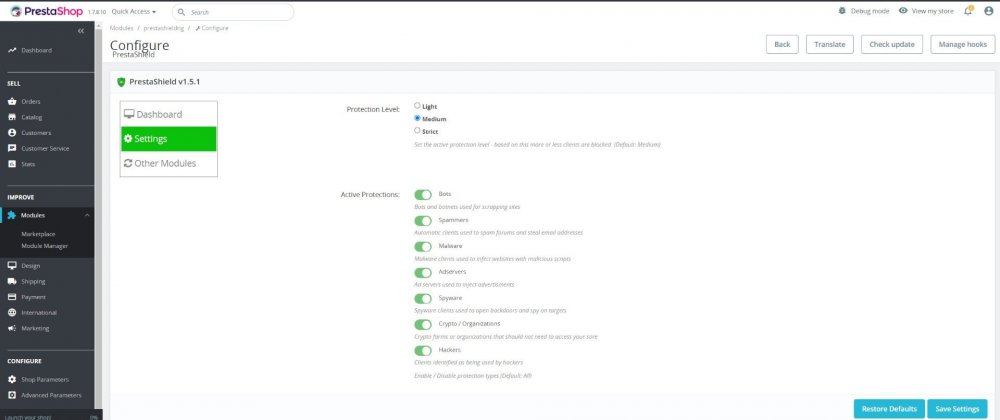This screenshot has height=420, width=1000.
Task: Click the Debug mode label
Action: point(870,11)
